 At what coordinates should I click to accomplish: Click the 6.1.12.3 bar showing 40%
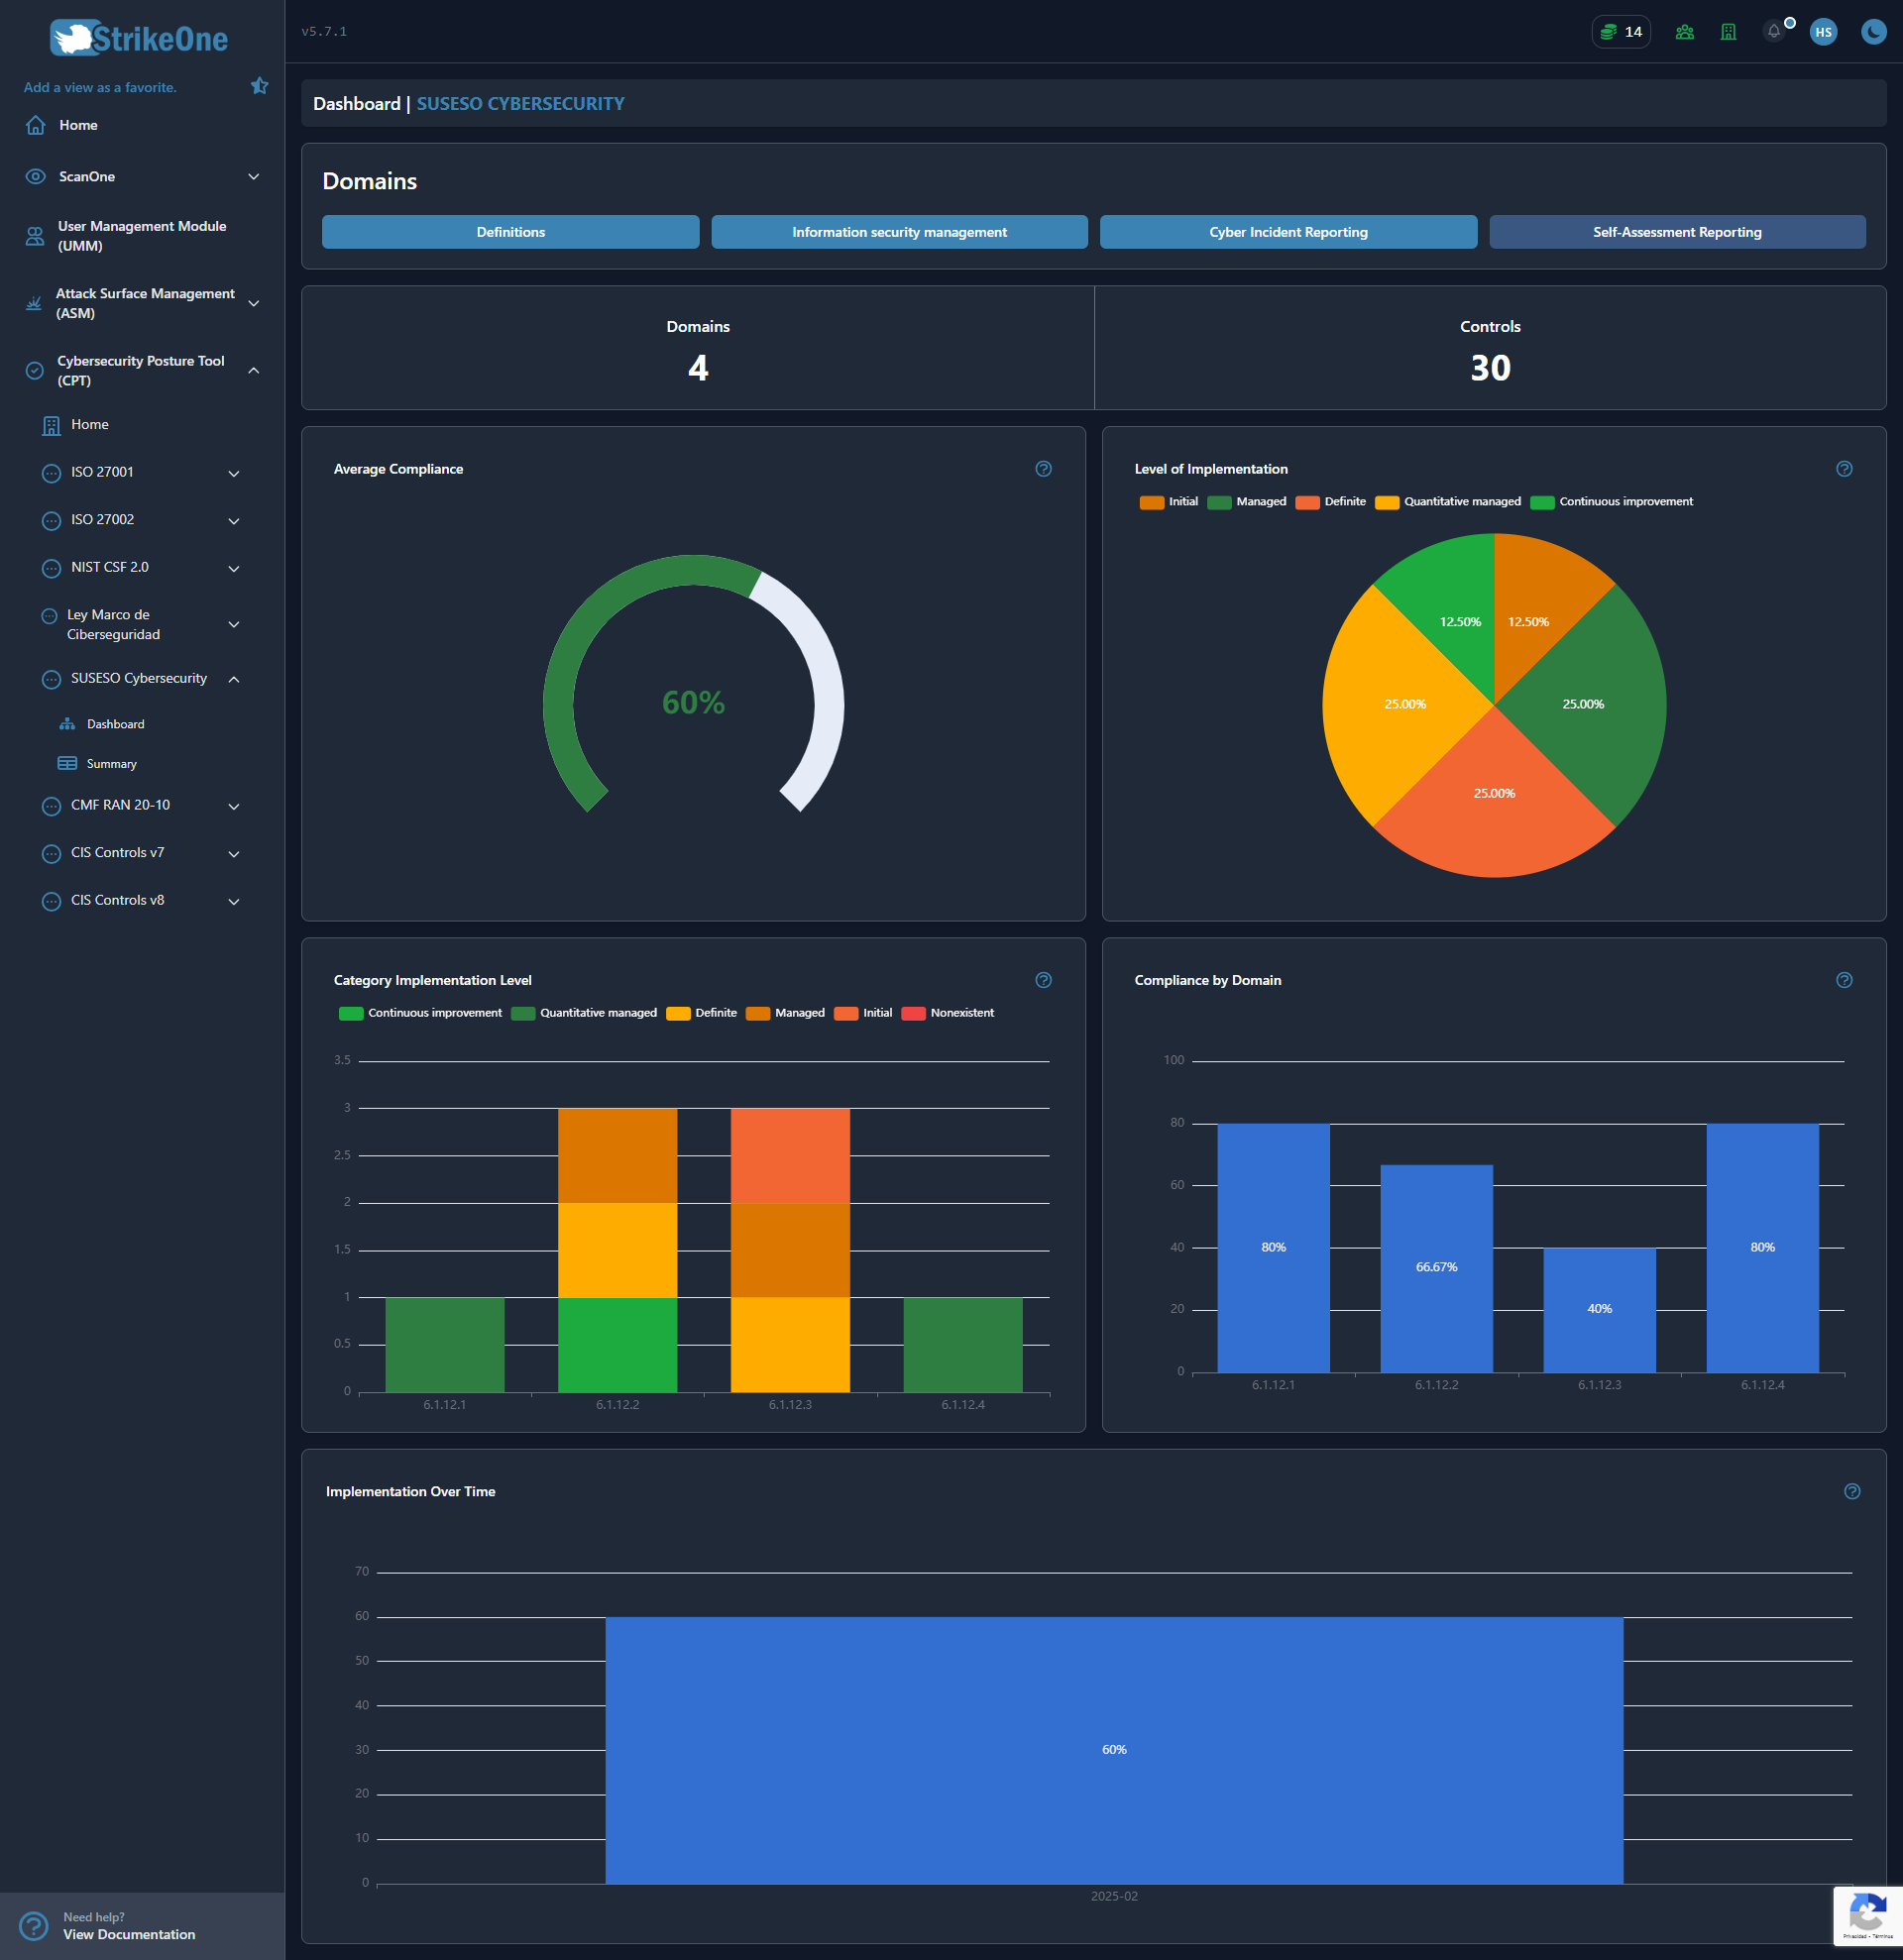[x=1599, y=1309]
